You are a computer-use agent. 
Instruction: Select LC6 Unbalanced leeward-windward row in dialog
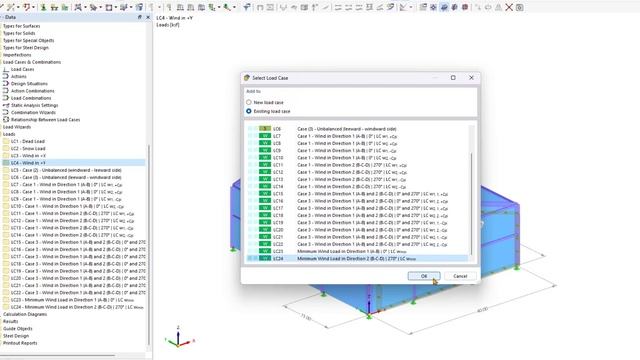click(x=358, y=129)
